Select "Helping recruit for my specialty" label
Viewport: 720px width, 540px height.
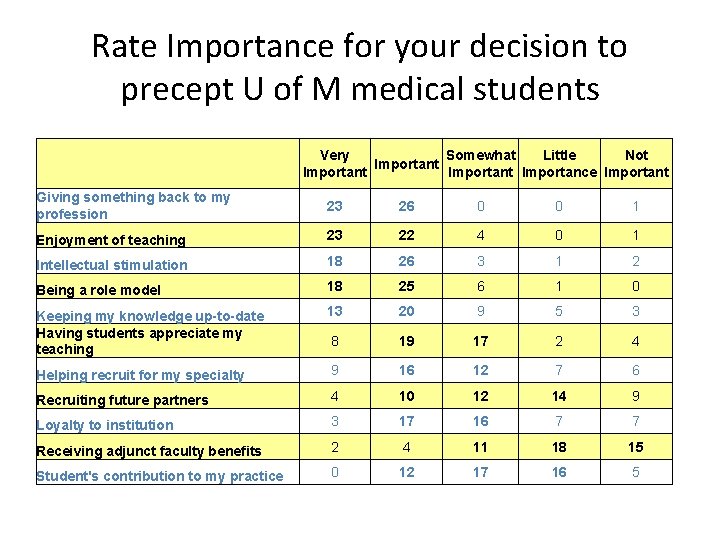140,375
